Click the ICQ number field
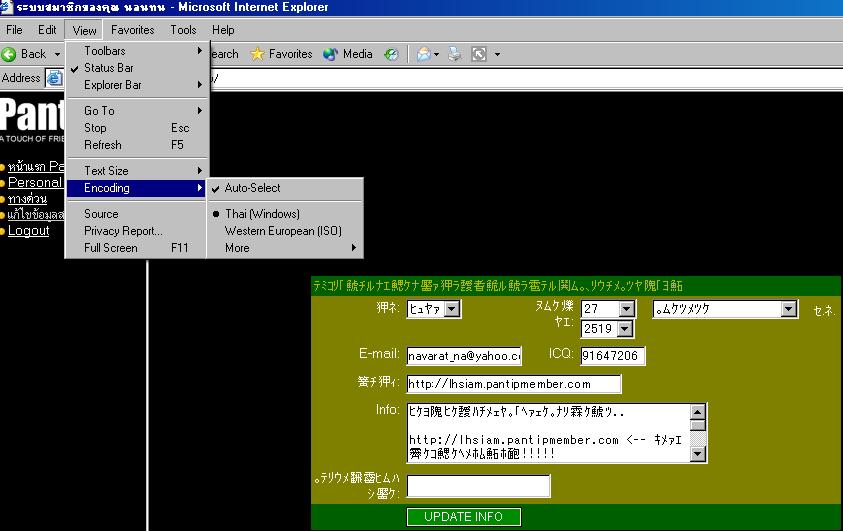This screenshot has height=531, width=843. 612,356
